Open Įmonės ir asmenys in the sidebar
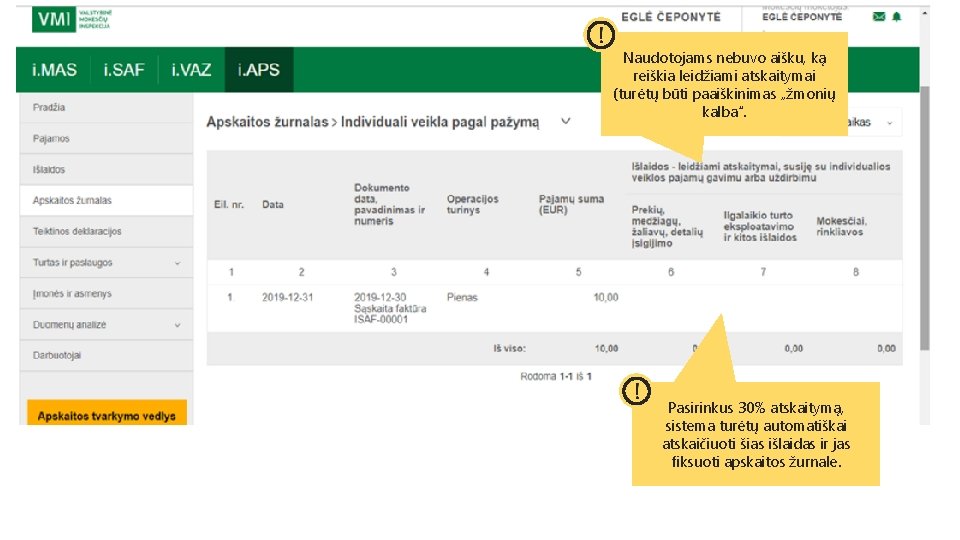This screenshot has width=960, height=540. (106, 294)
